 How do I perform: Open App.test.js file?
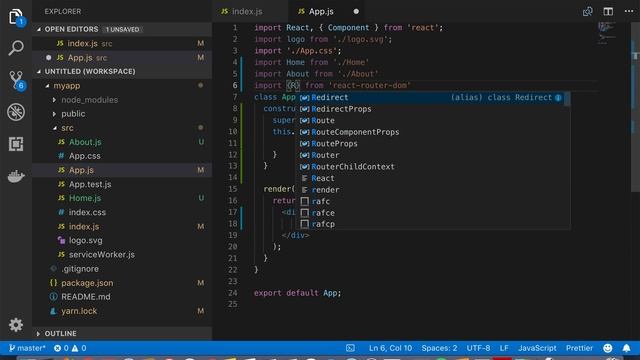(x=122, y=184)
